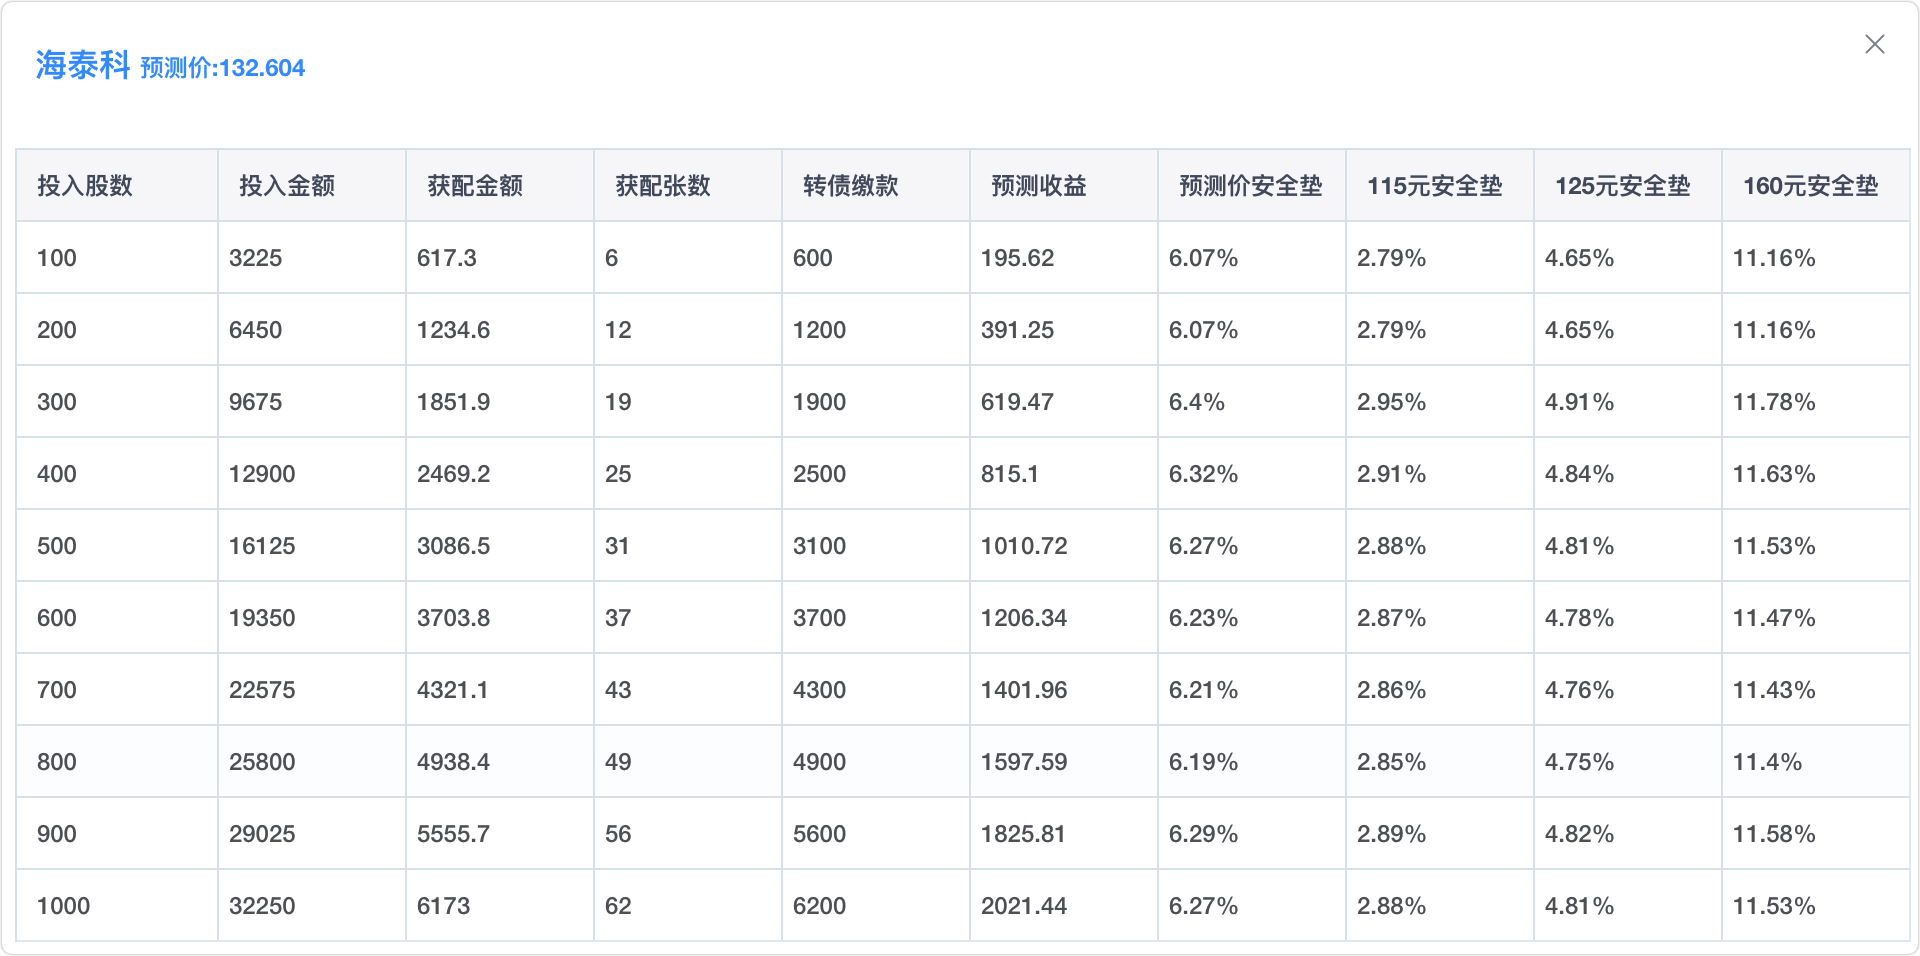Click the 预测收益 column header
This screenshot has height=956, width=1920.
pyautogui.click(x=1039, y=186)
